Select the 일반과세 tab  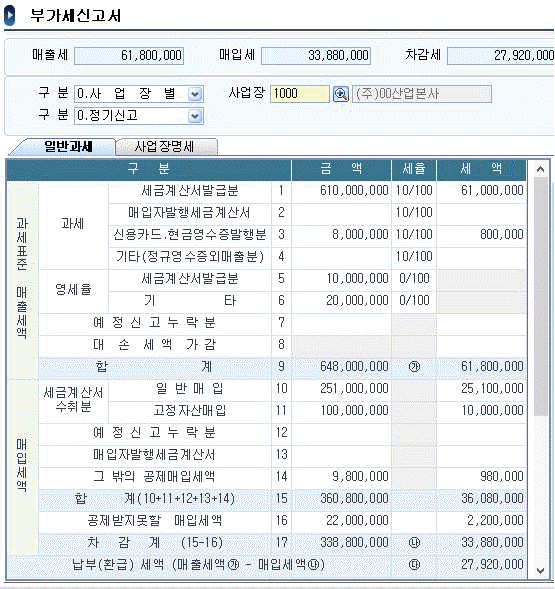68,146
